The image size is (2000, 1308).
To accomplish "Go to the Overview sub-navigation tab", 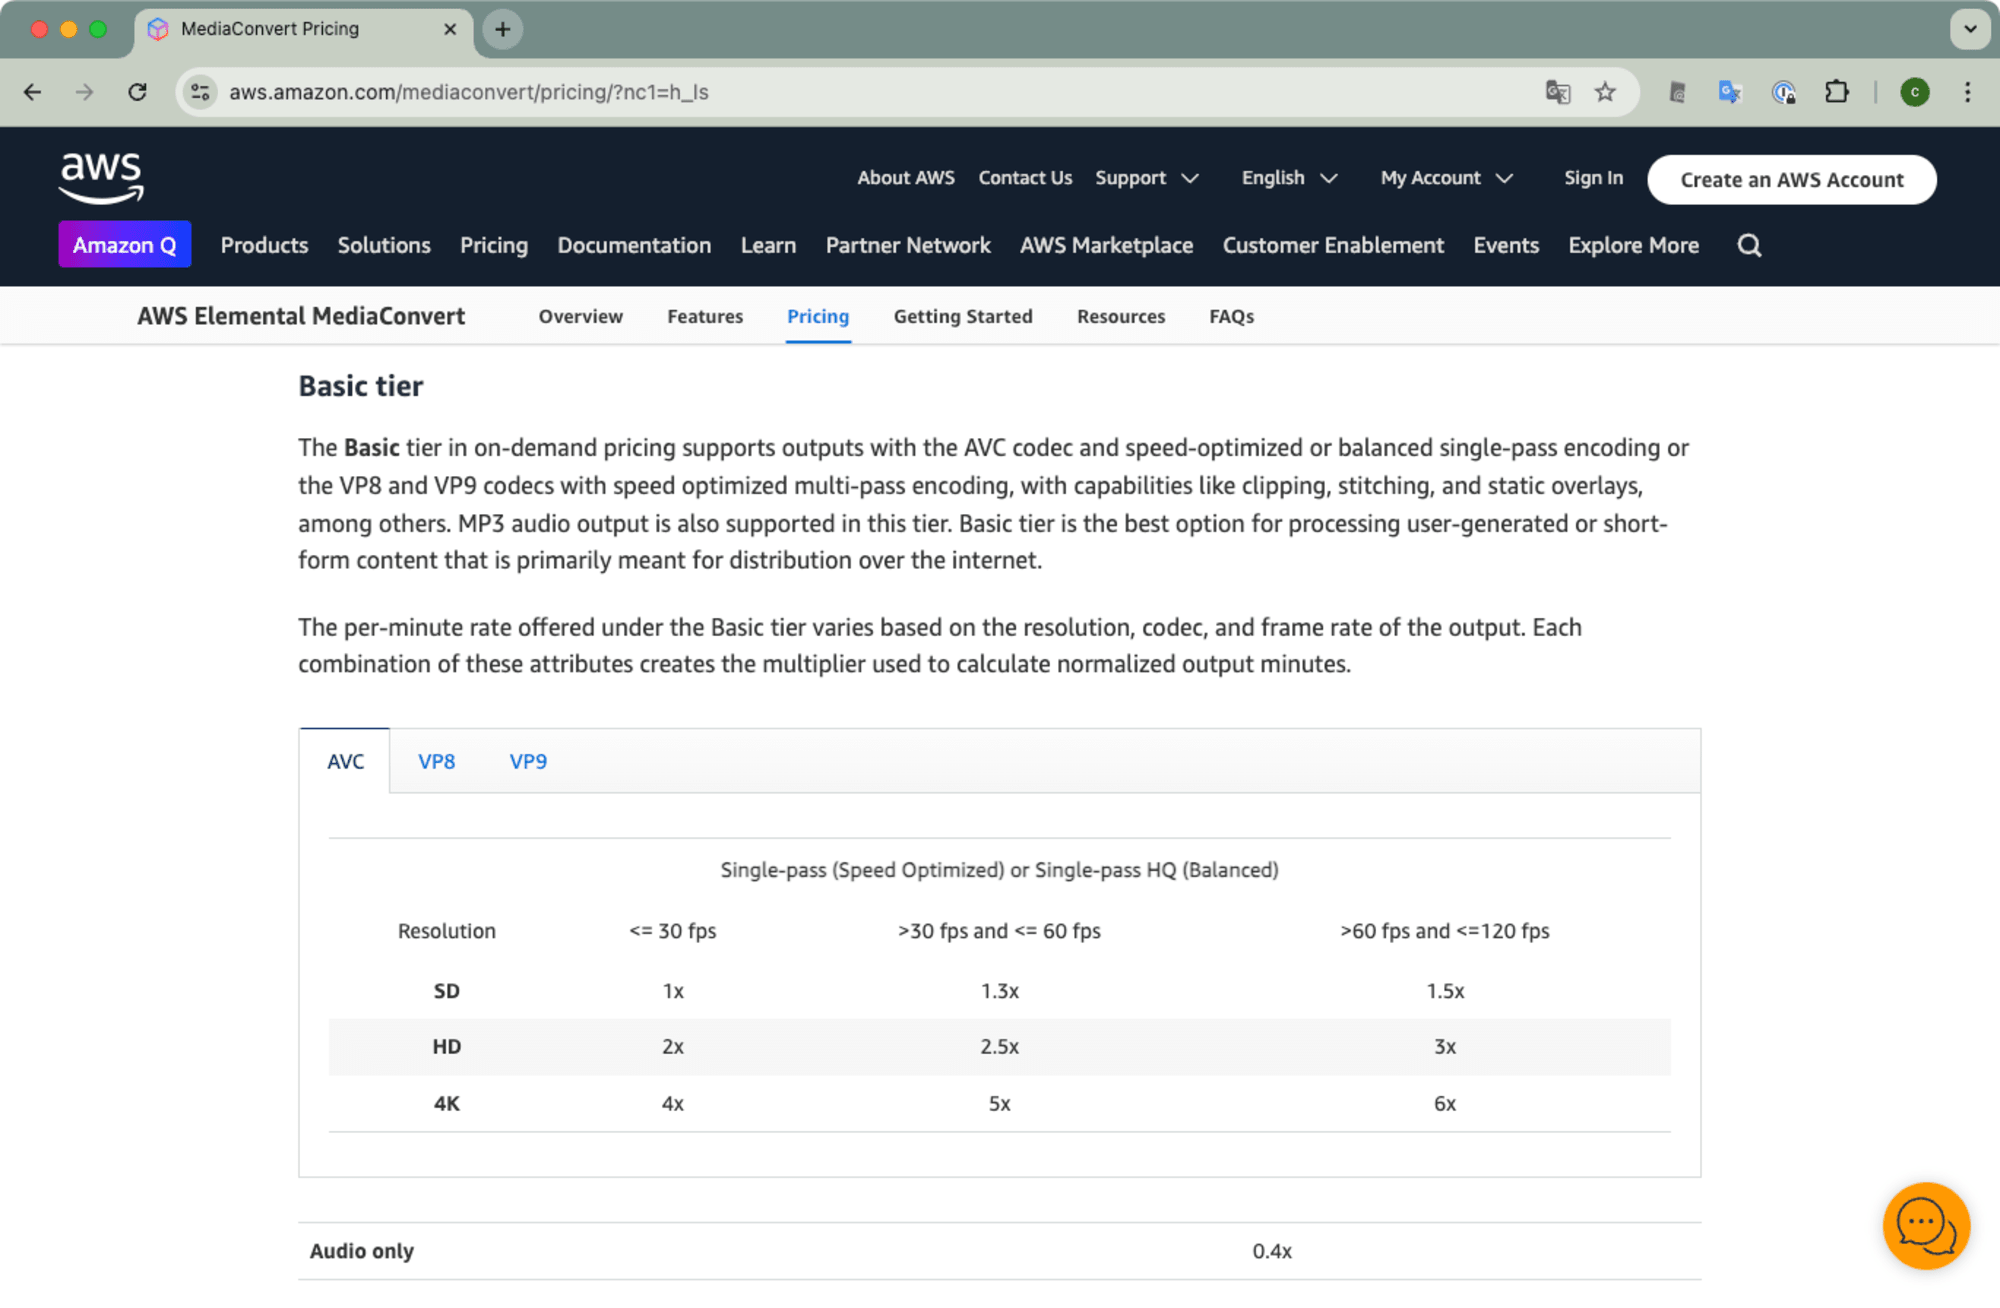I will coord(580,316).
